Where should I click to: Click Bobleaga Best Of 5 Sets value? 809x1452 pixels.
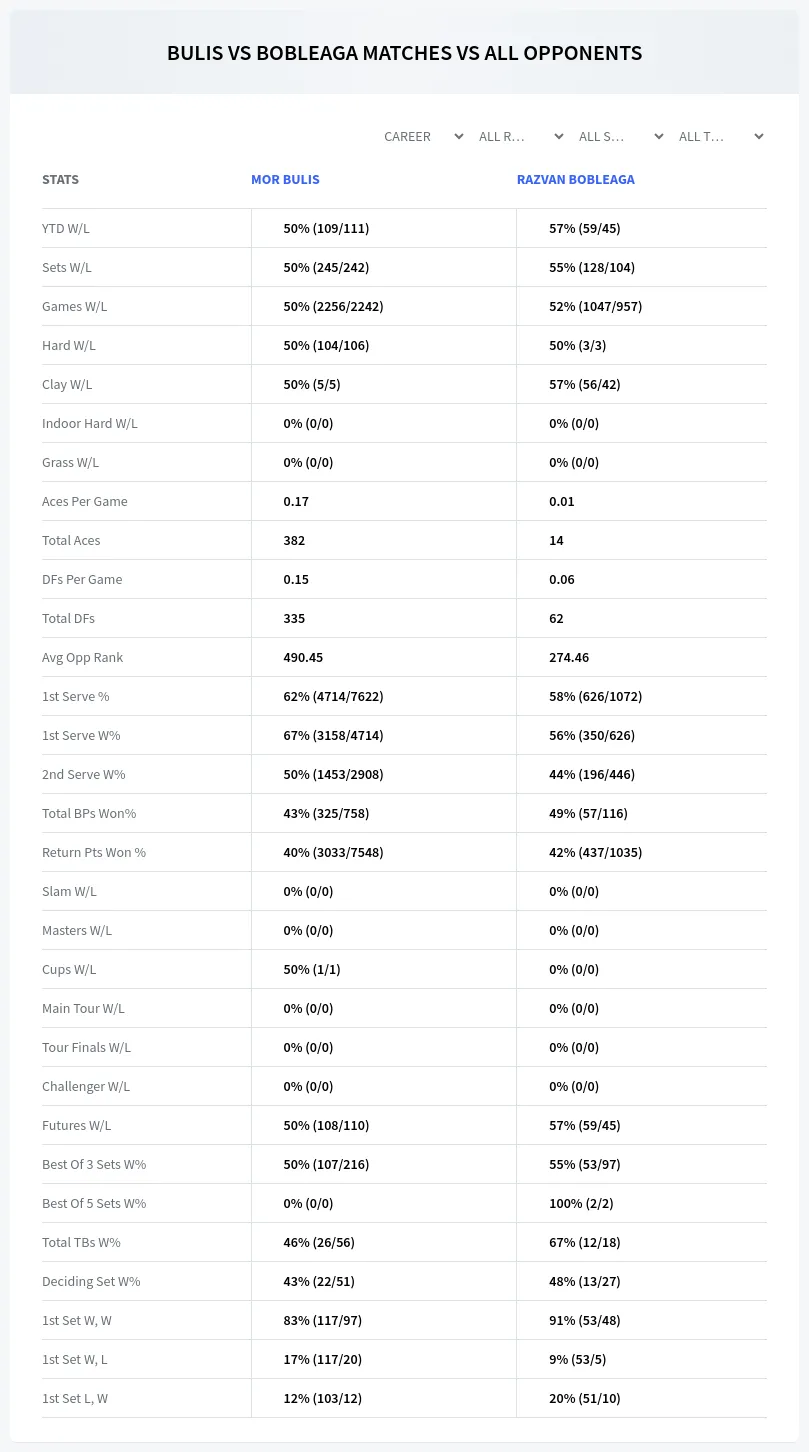pos(581,1203)
